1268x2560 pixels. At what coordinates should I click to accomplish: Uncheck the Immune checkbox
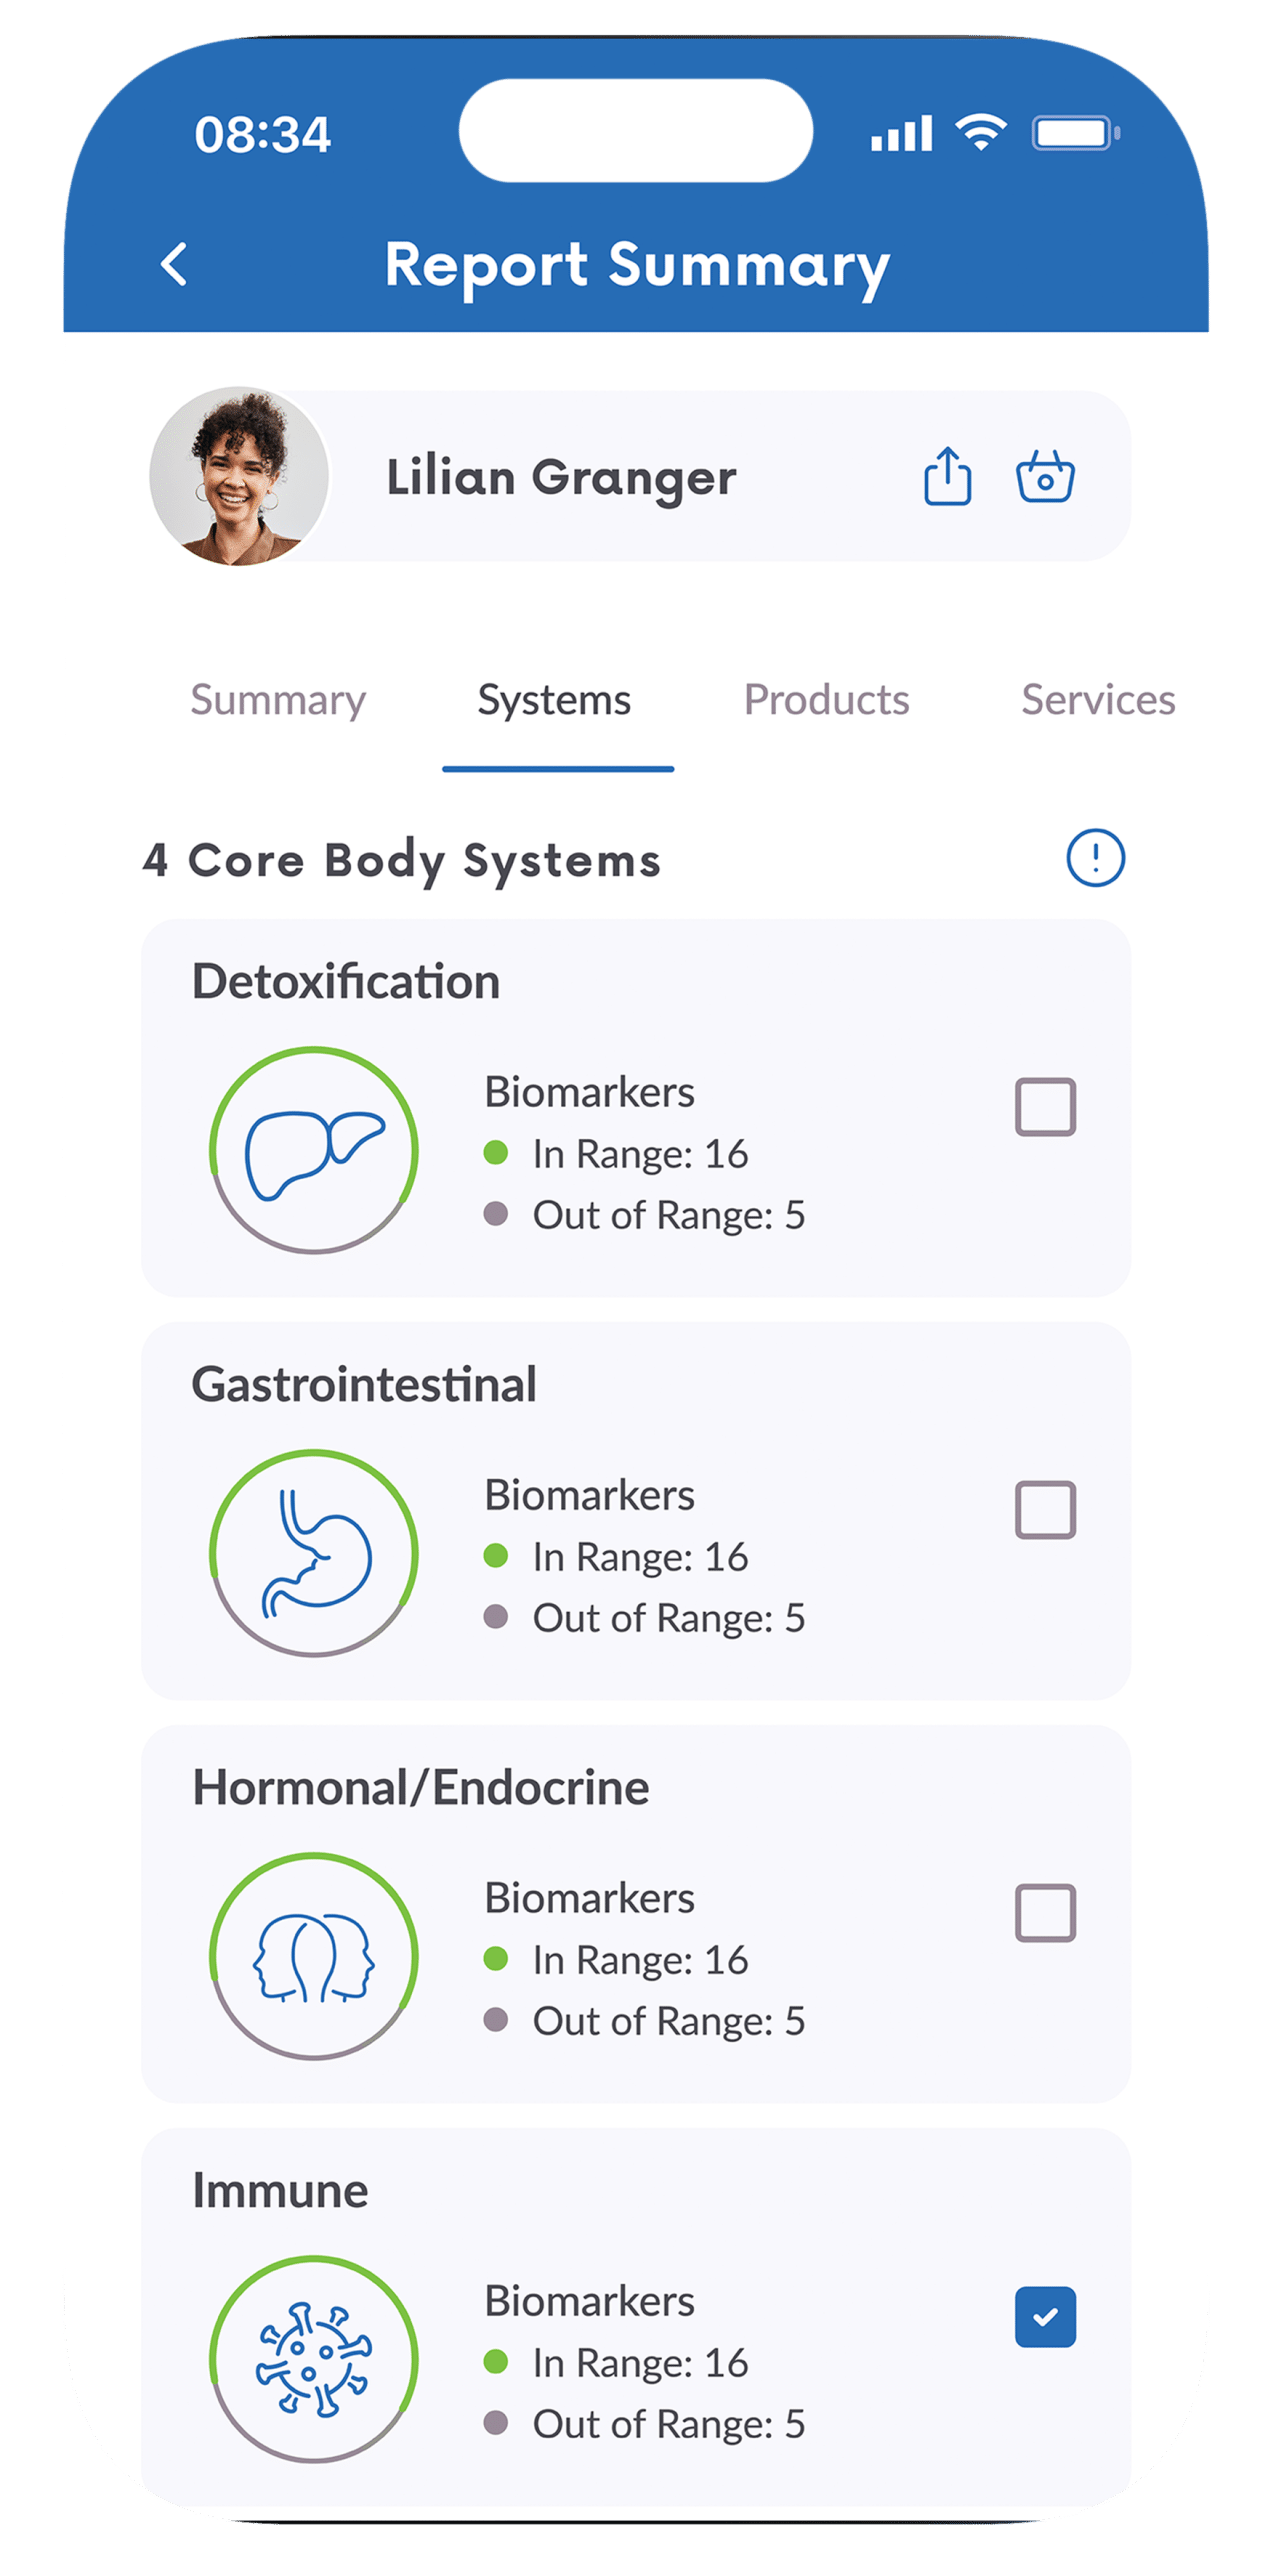pos(1045,2316)
